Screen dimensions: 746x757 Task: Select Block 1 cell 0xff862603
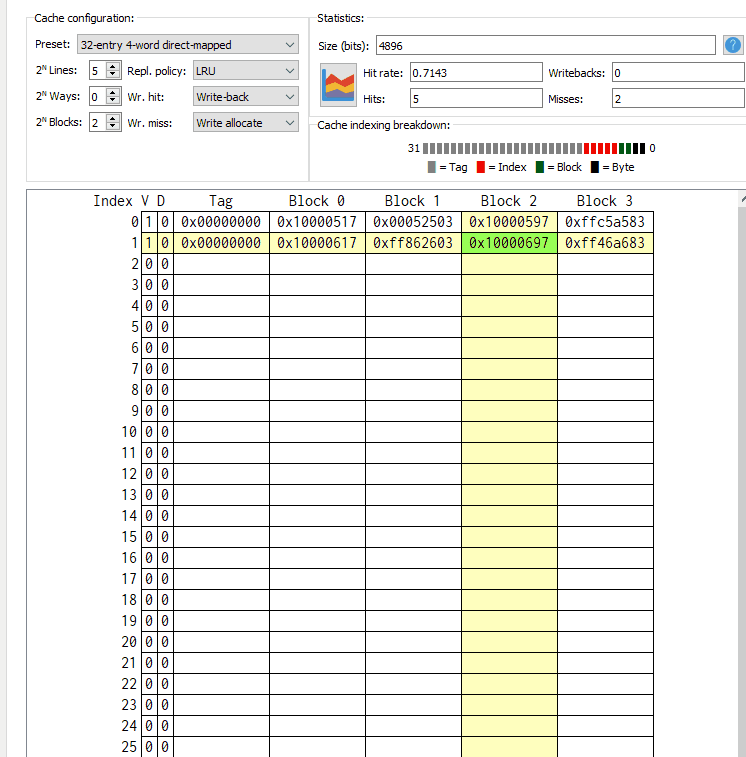[x=413, y=243]
